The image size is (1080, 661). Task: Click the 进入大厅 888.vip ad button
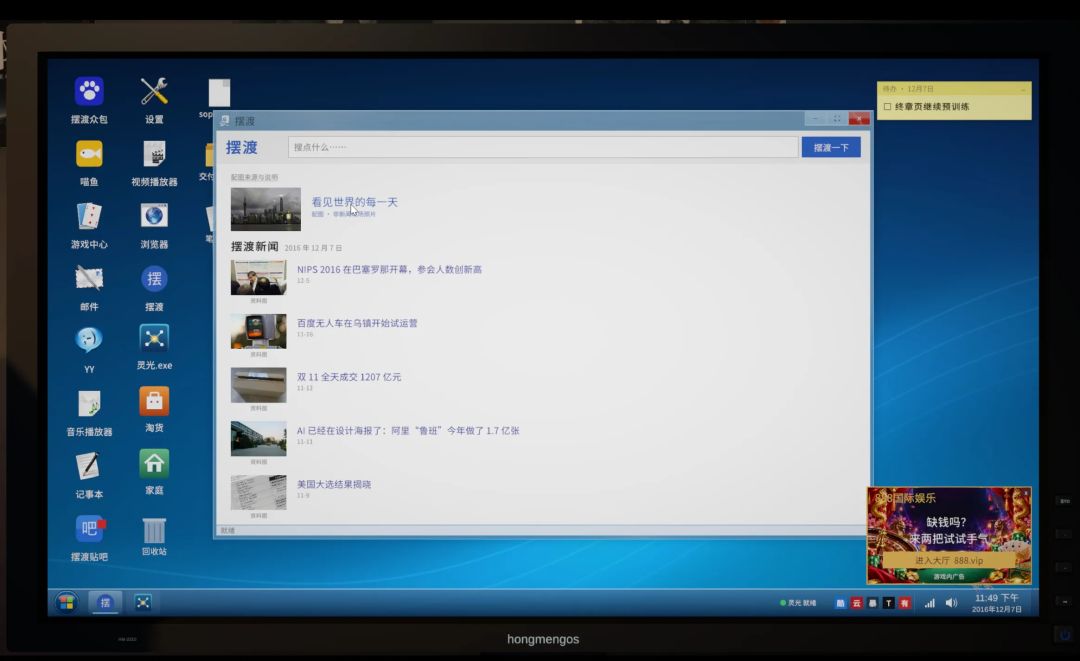pos(948,560)
